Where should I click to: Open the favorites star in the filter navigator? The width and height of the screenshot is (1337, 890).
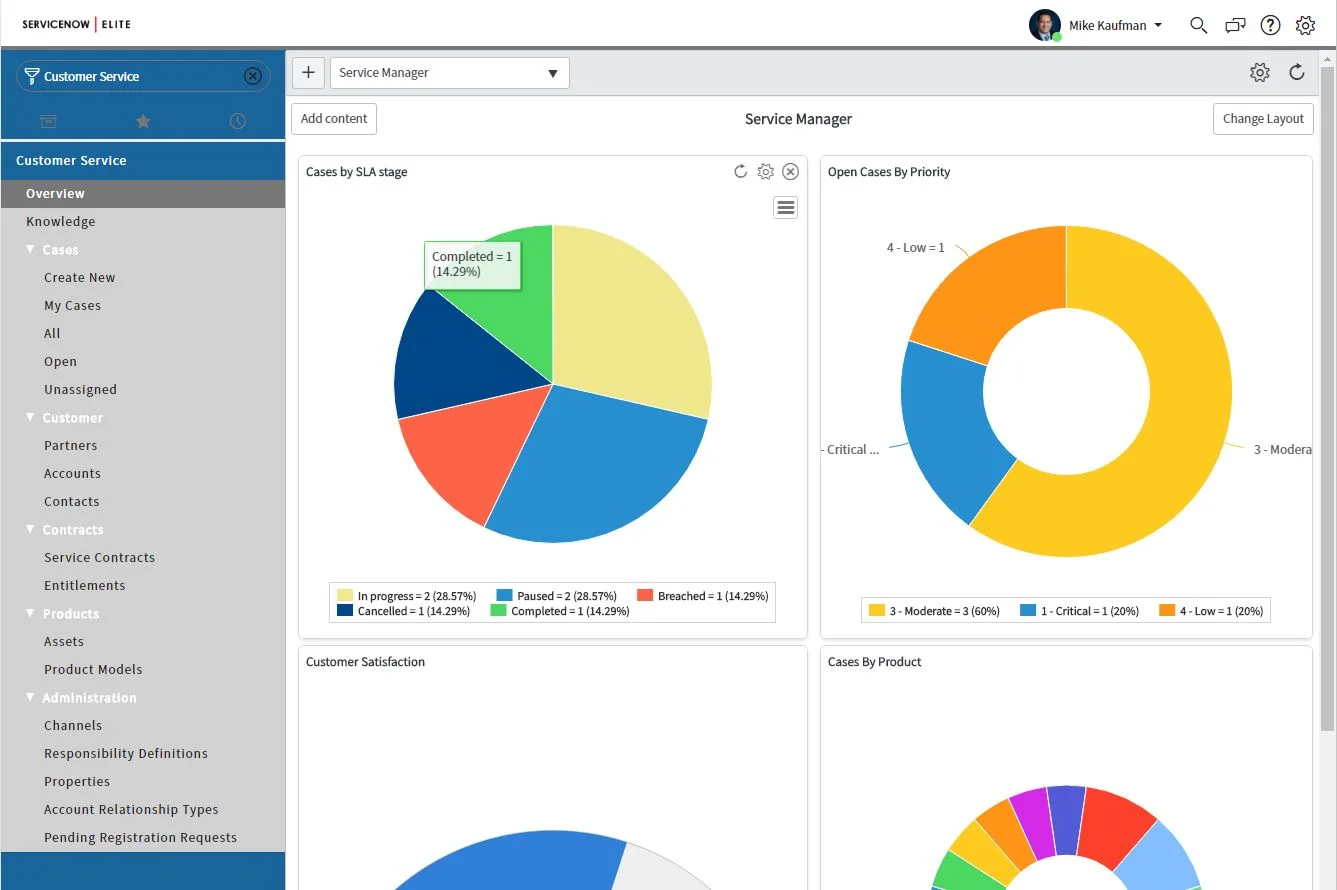143,120
